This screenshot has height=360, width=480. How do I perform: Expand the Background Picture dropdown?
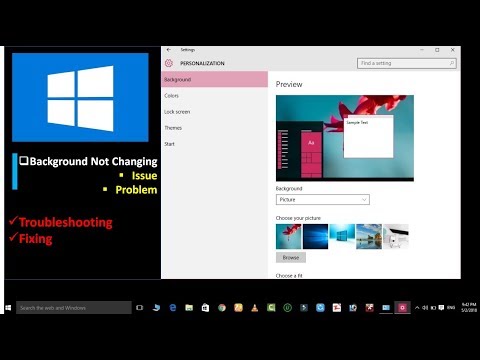[x=323, y=200]
